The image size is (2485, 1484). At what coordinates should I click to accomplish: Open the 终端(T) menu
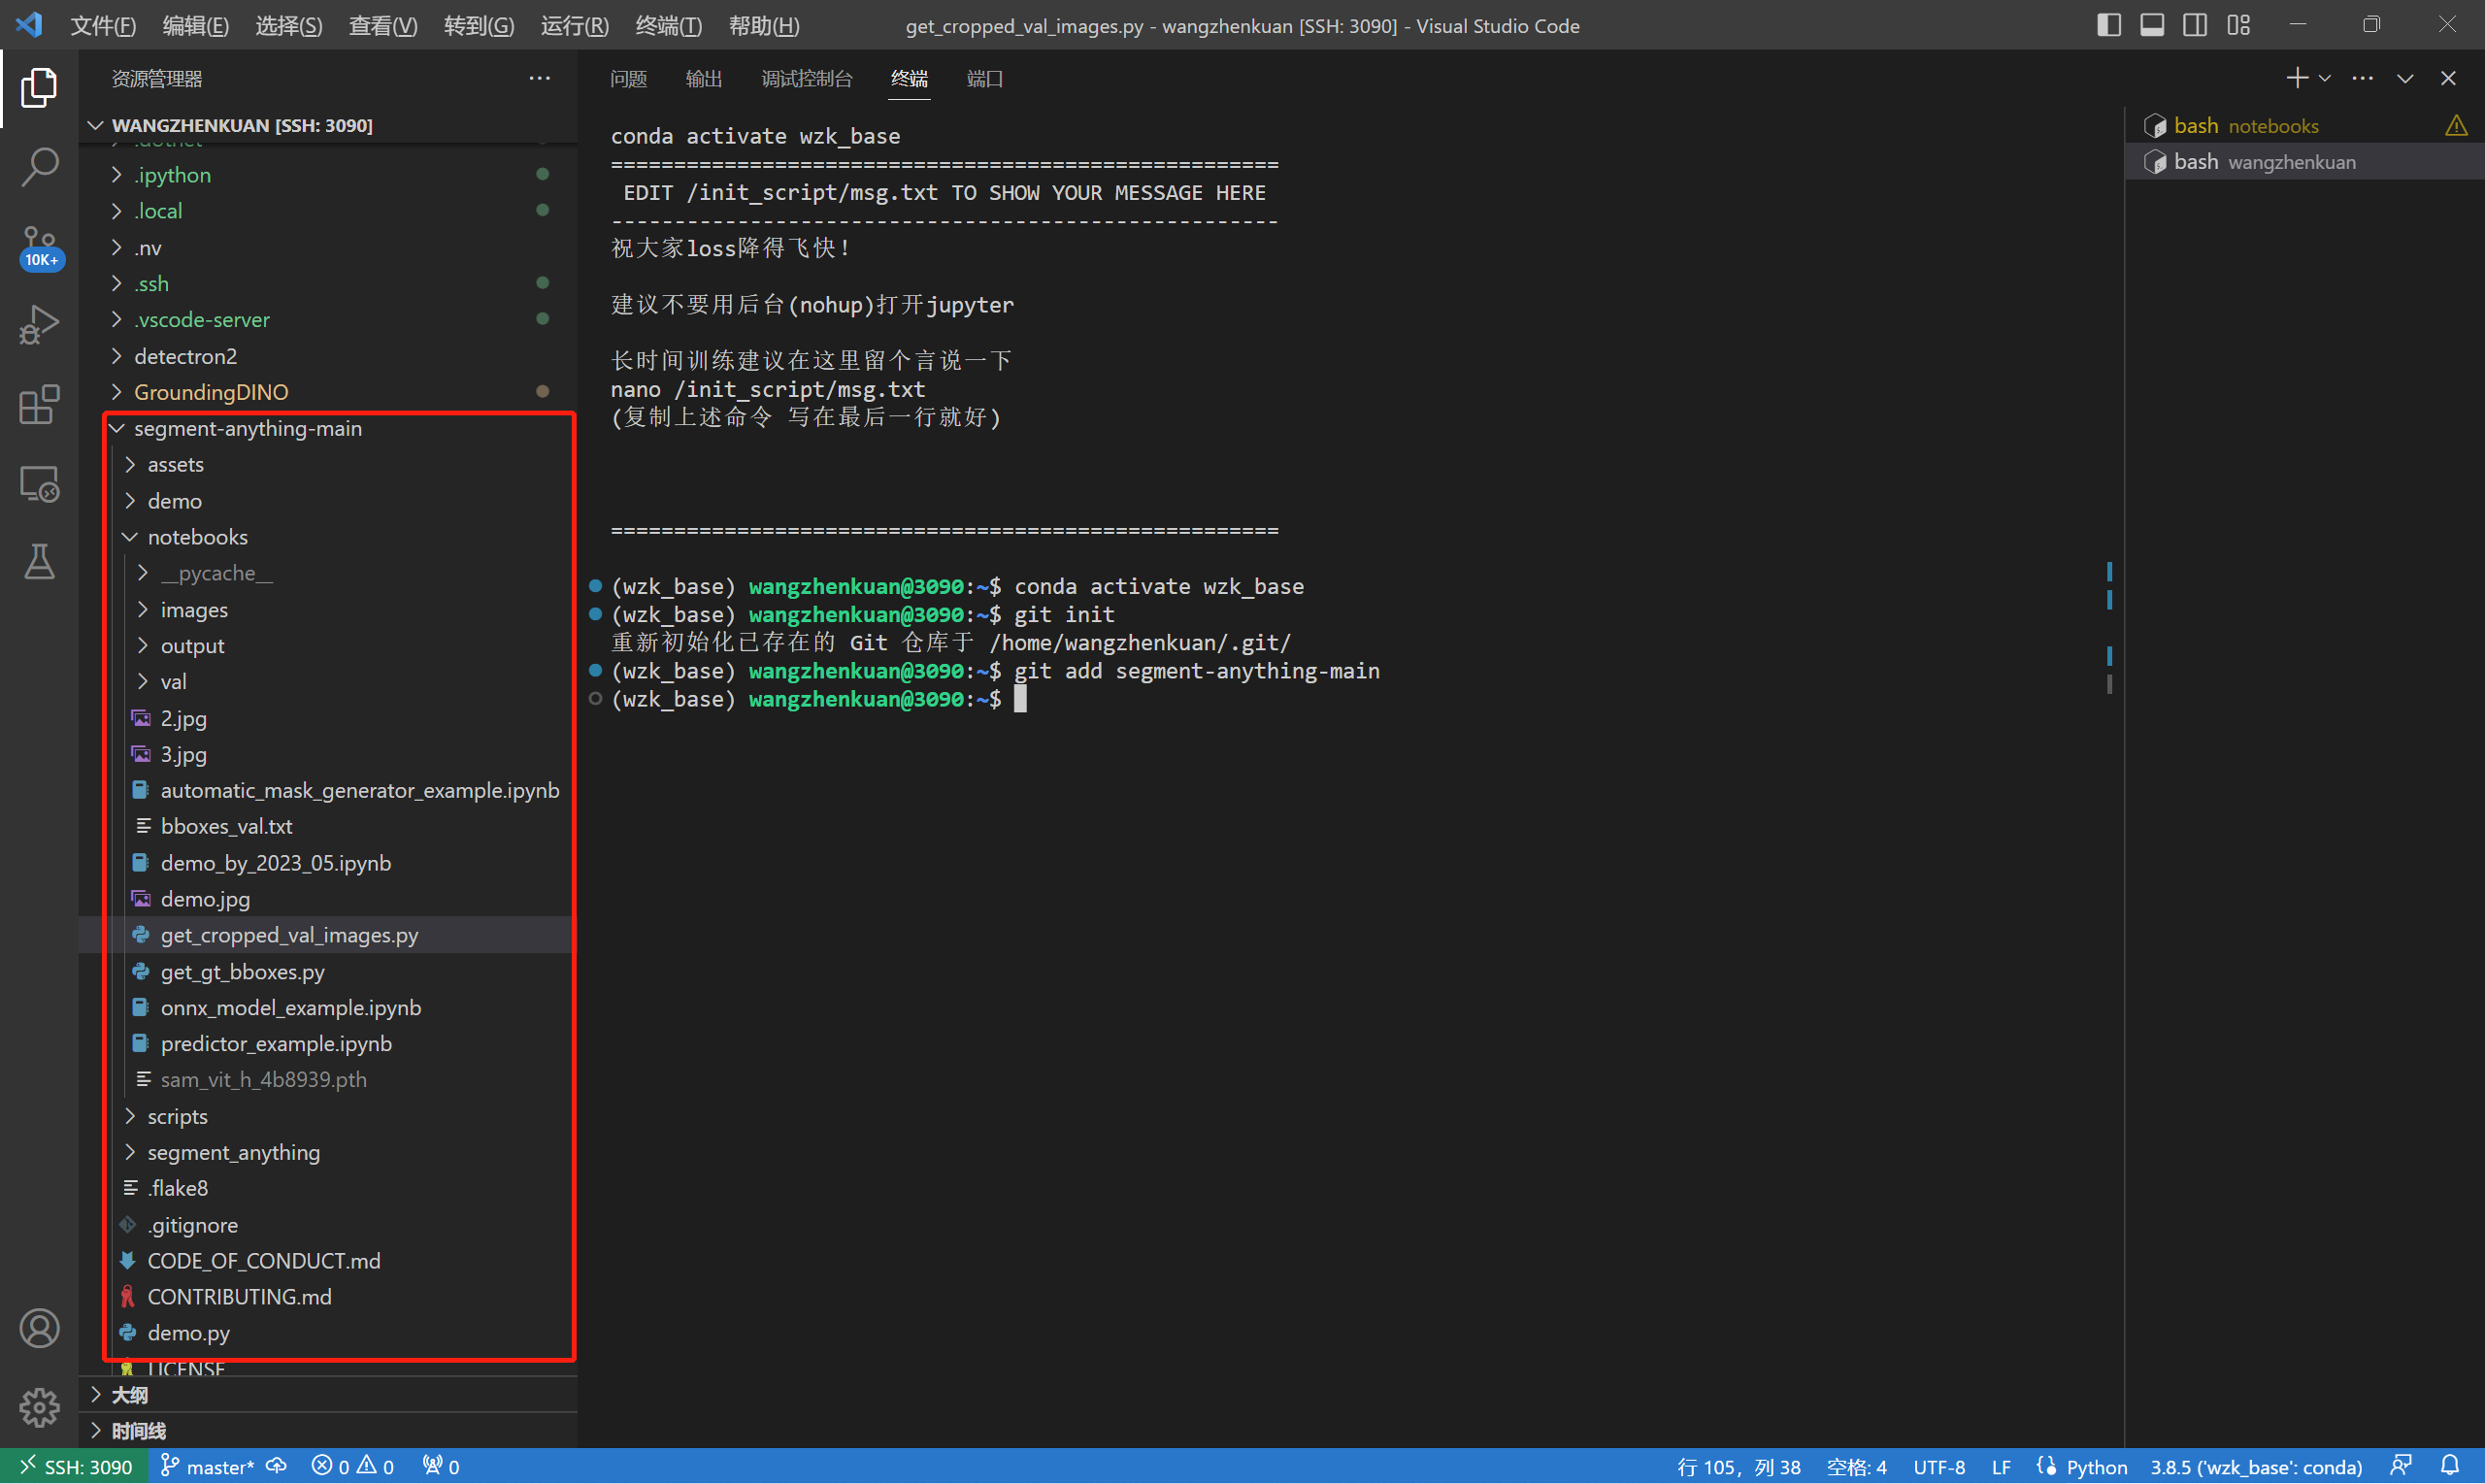pyautogui.click(x=668, y=25)
